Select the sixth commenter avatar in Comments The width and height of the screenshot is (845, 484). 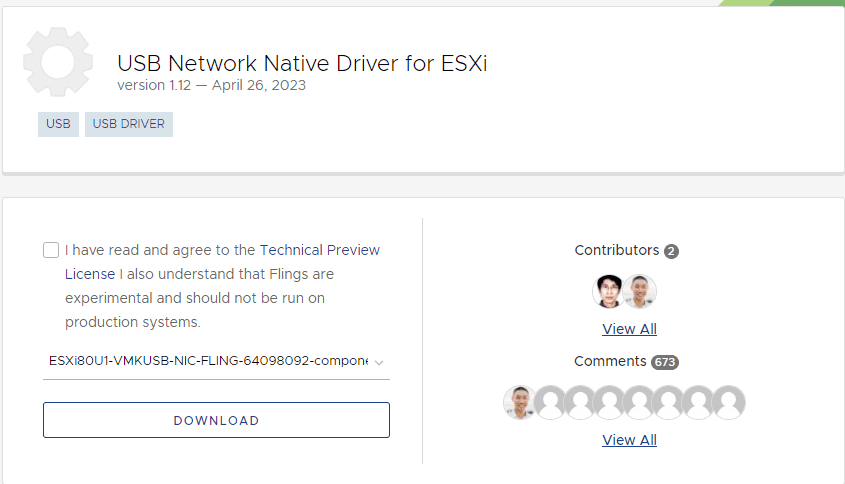(669, 402)
